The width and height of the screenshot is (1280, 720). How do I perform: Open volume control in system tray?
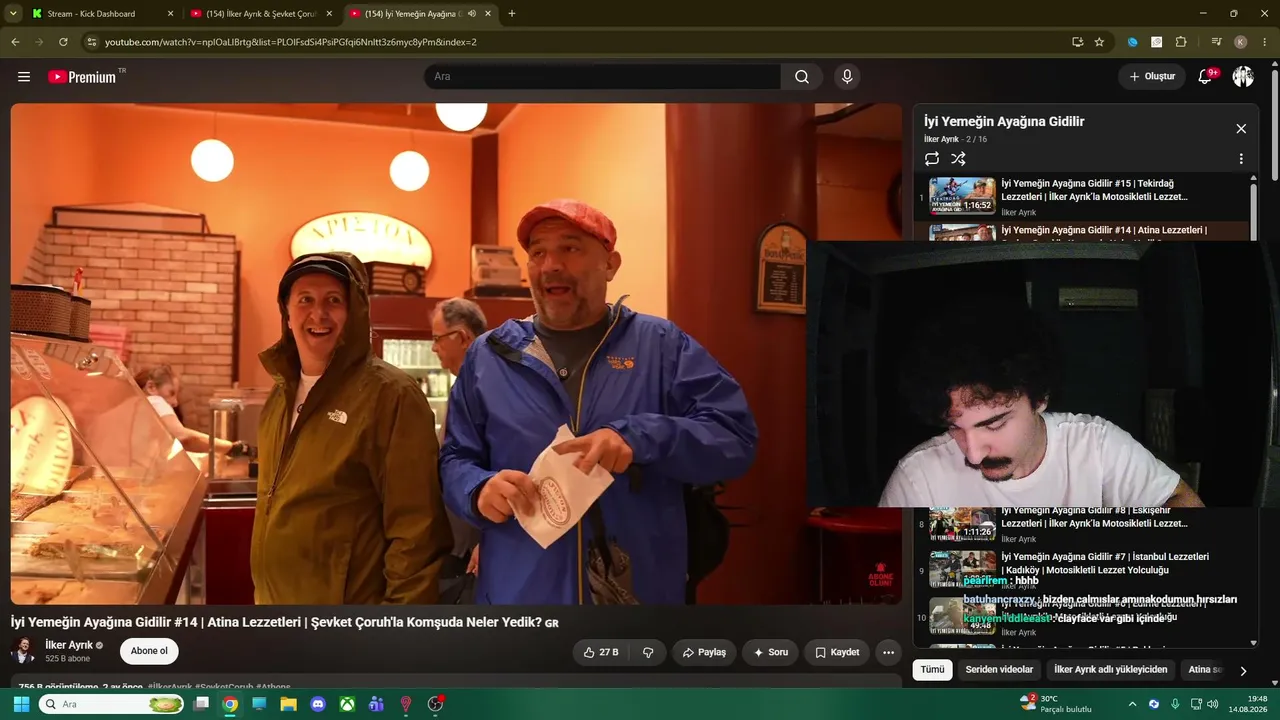[x=1213, y=704]
